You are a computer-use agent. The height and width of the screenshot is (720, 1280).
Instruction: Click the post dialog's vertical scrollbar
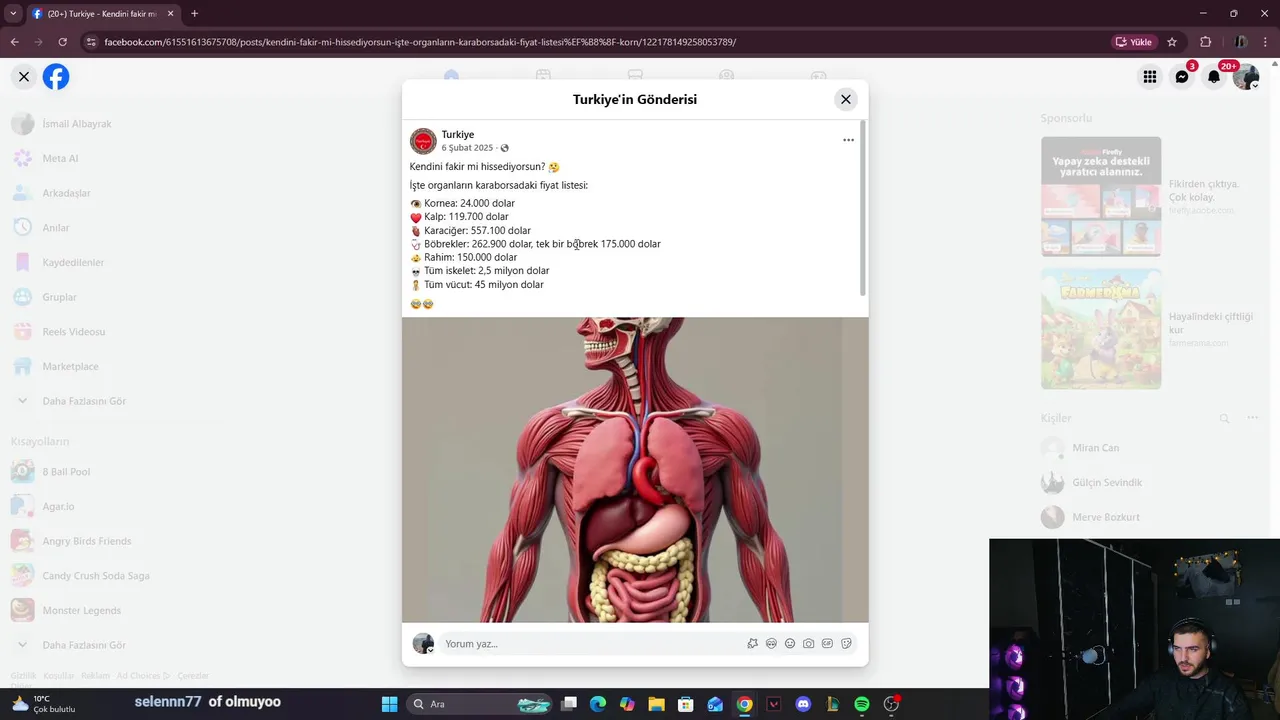coord(862,208)
